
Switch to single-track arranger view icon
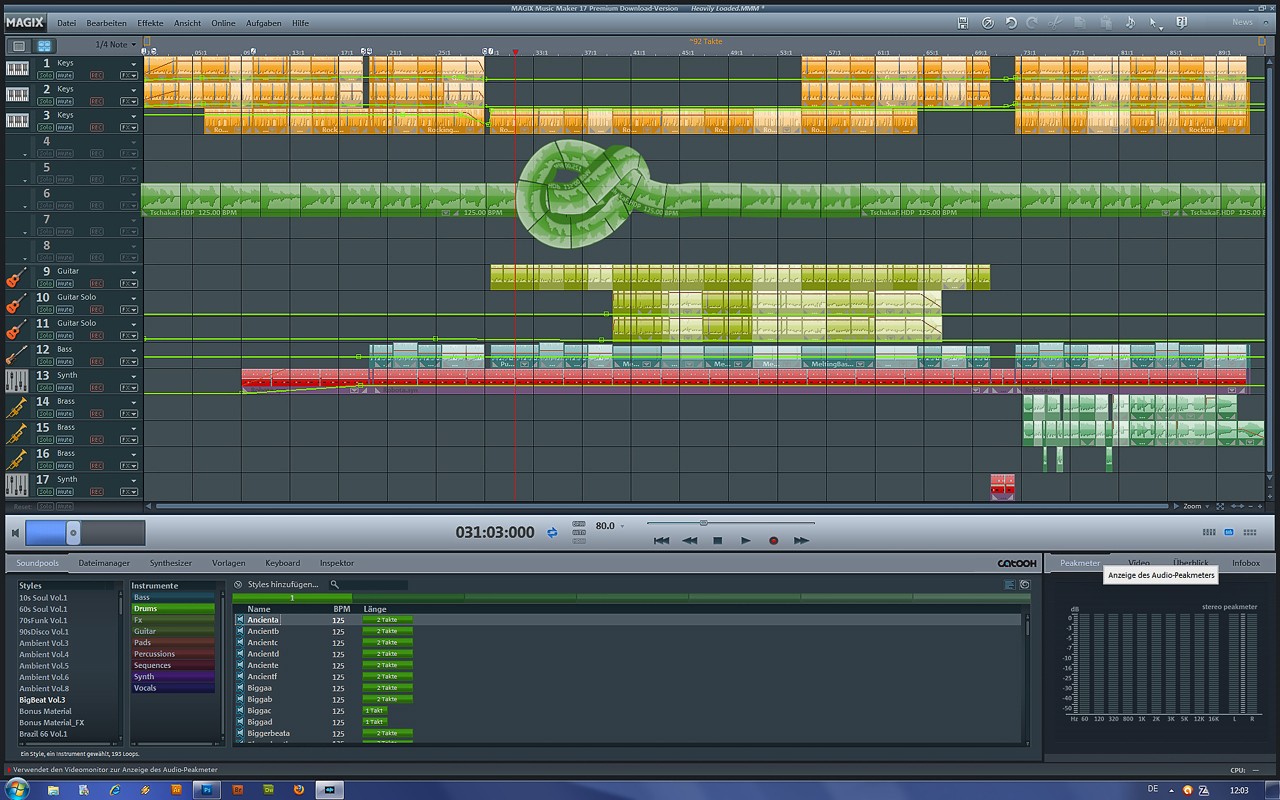coord(19,45)
